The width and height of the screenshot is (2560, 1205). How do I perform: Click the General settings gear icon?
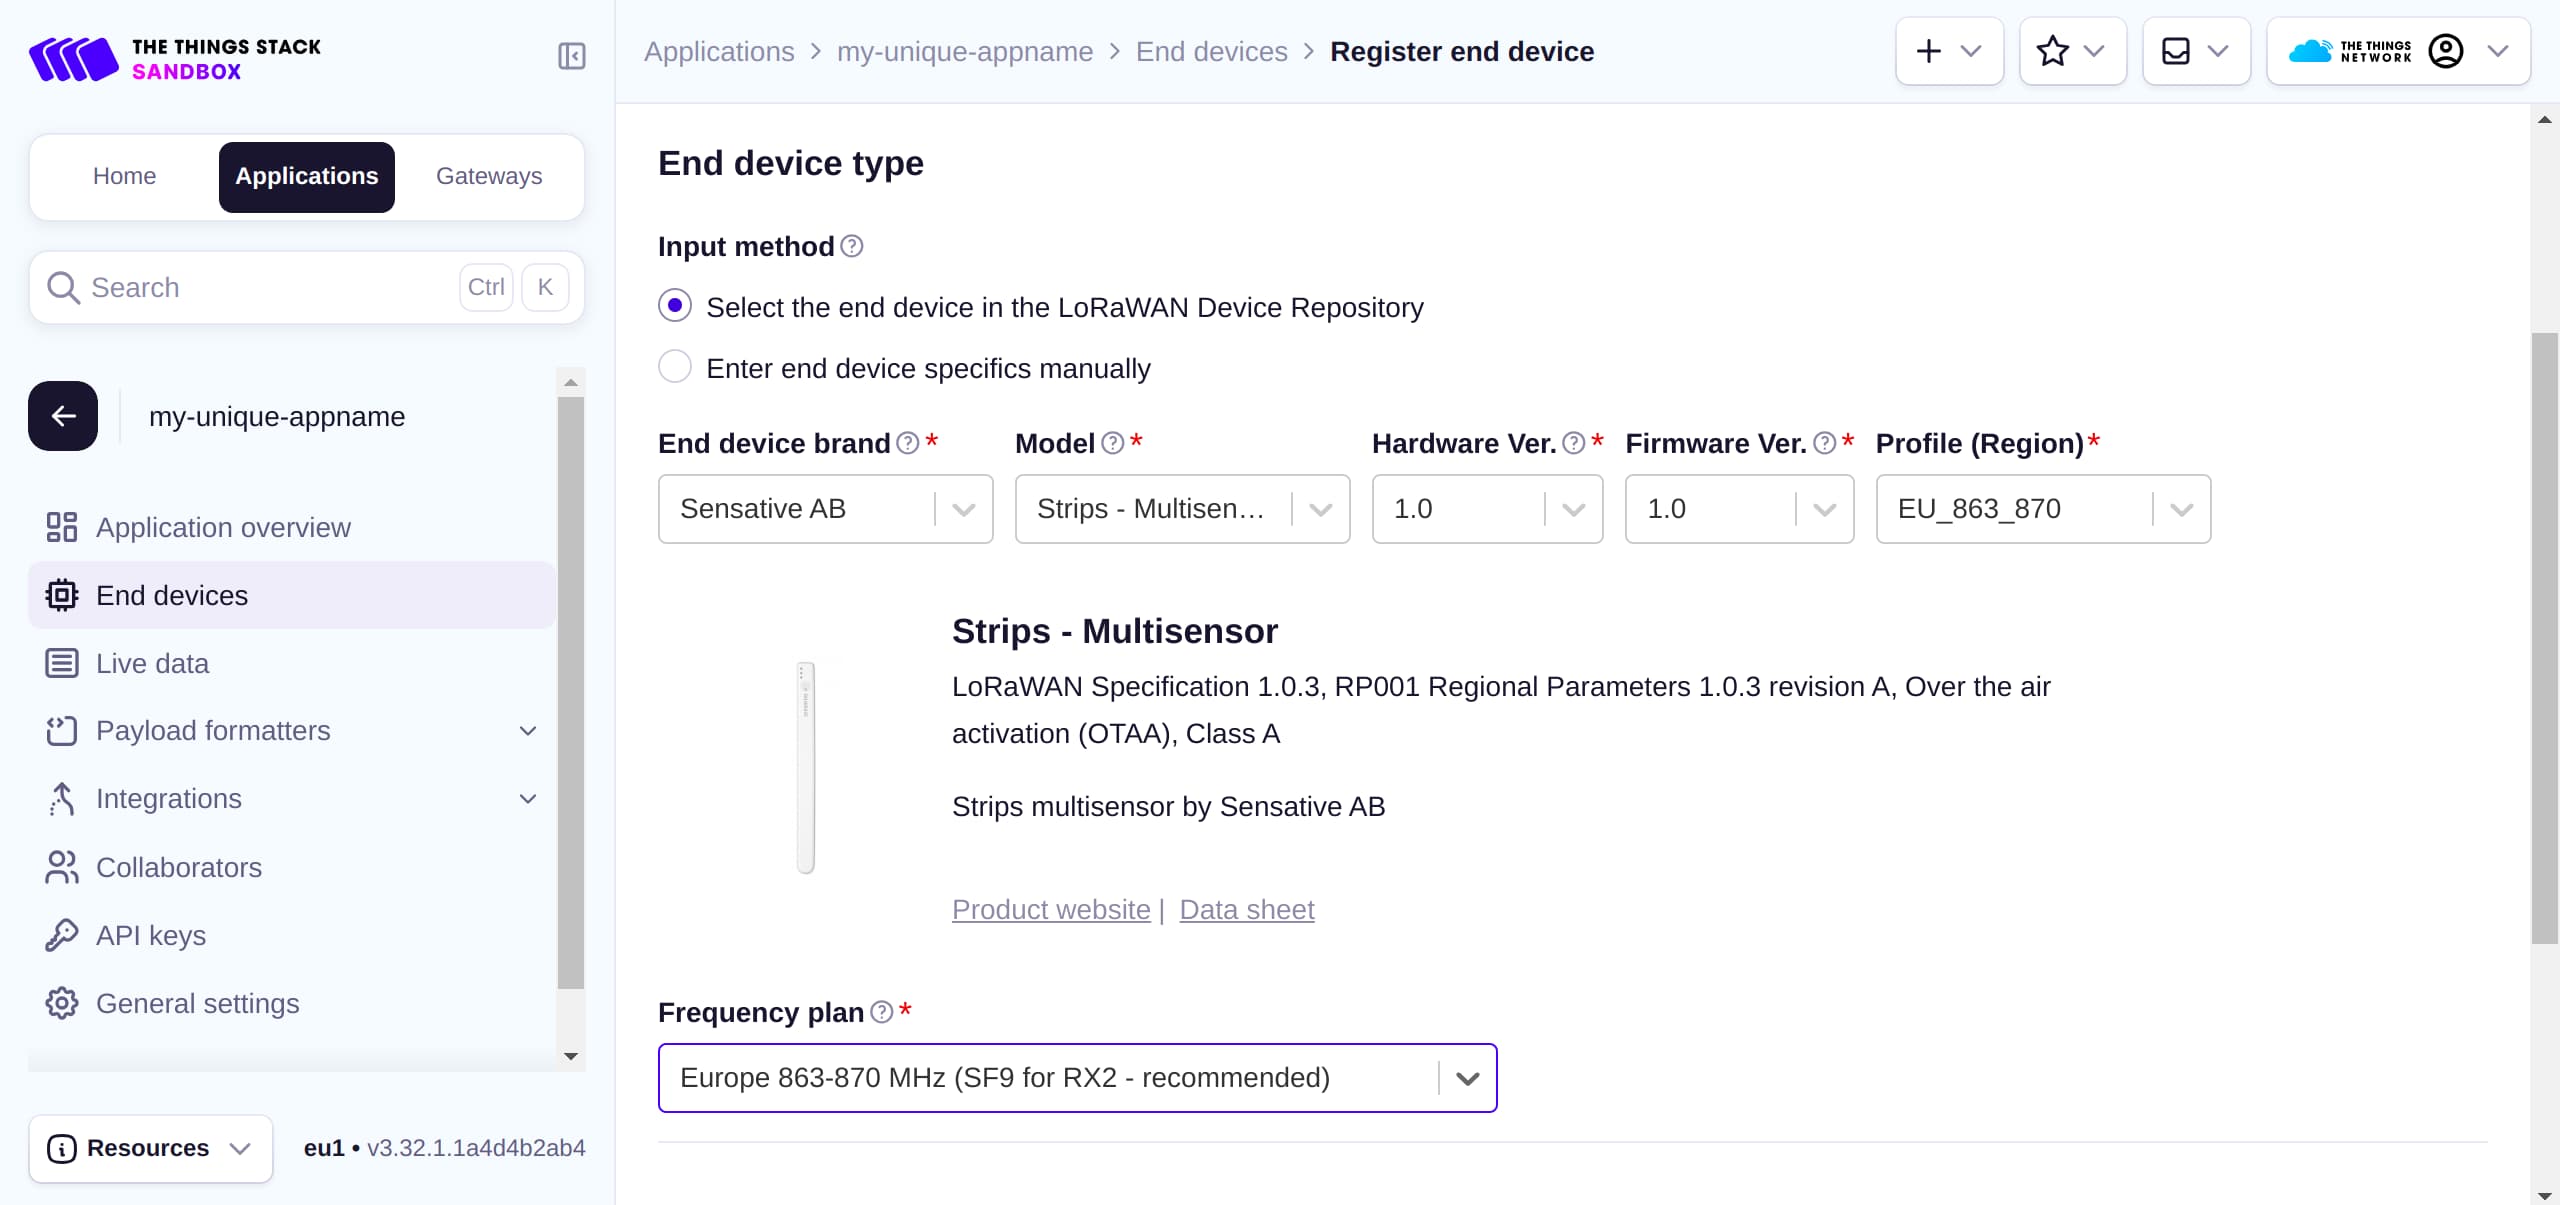click(62, 1003)
